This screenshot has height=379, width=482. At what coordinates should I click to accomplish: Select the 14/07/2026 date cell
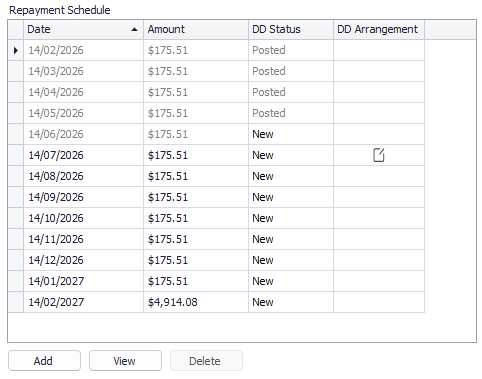click(x=83, y=155)
